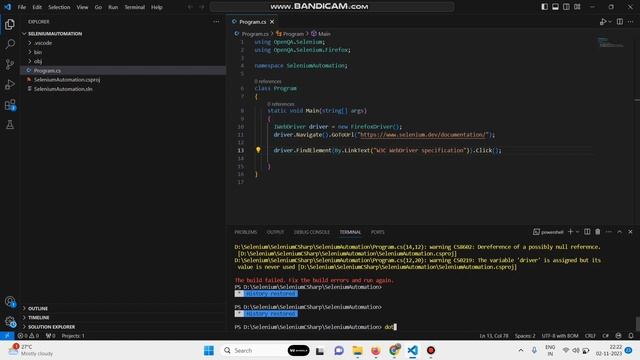Screen dimensions: 640x360
Task: Open notifications bell in status bar
Action: click(631, 336)
